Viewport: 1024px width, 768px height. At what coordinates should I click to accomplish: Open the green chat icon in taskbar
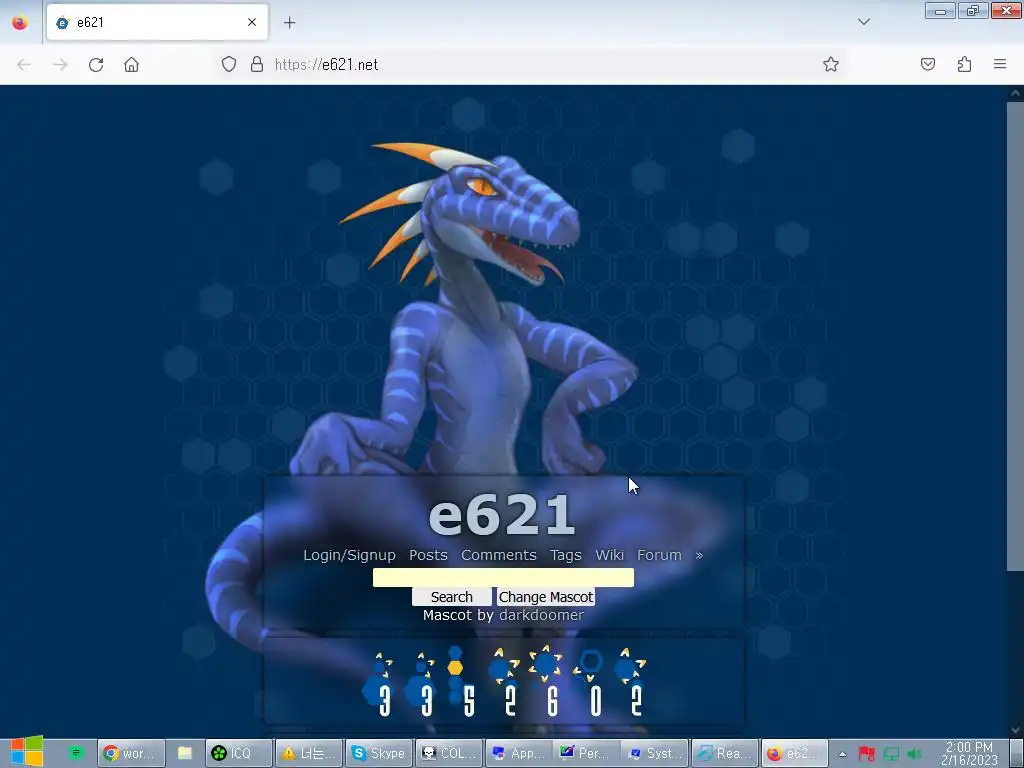click(76, 753)
